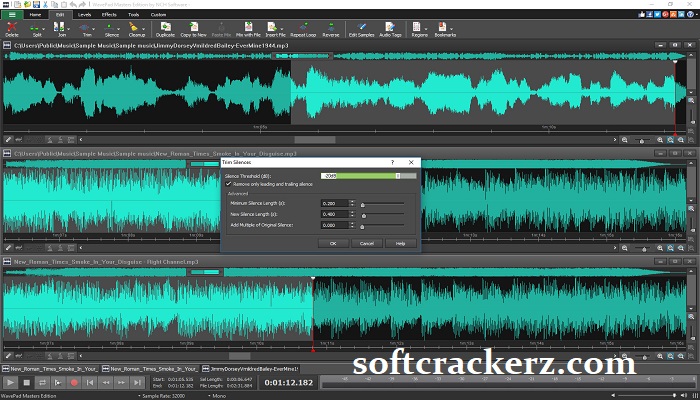Click the Rewind button

pyautogui.click(x=106, y=383)
